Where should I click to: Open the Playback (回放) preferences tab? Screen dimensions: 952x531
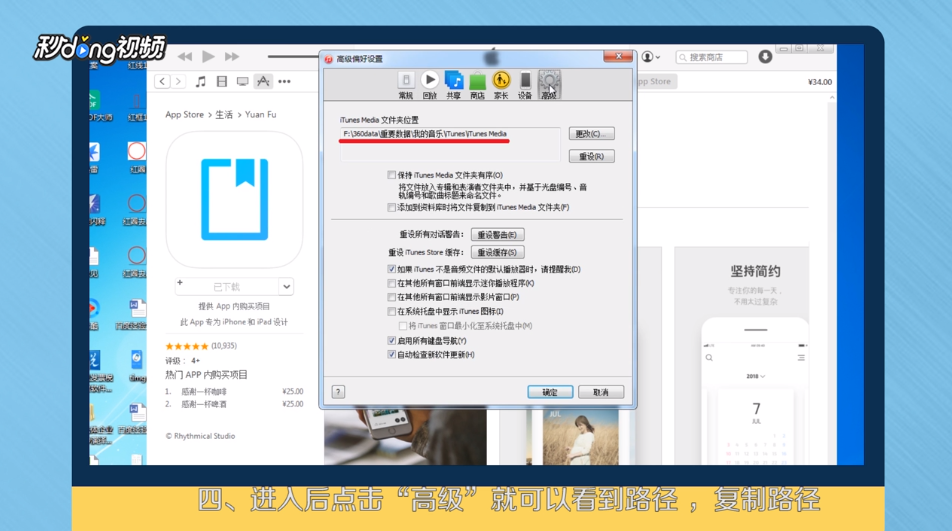tap(430, 85)
